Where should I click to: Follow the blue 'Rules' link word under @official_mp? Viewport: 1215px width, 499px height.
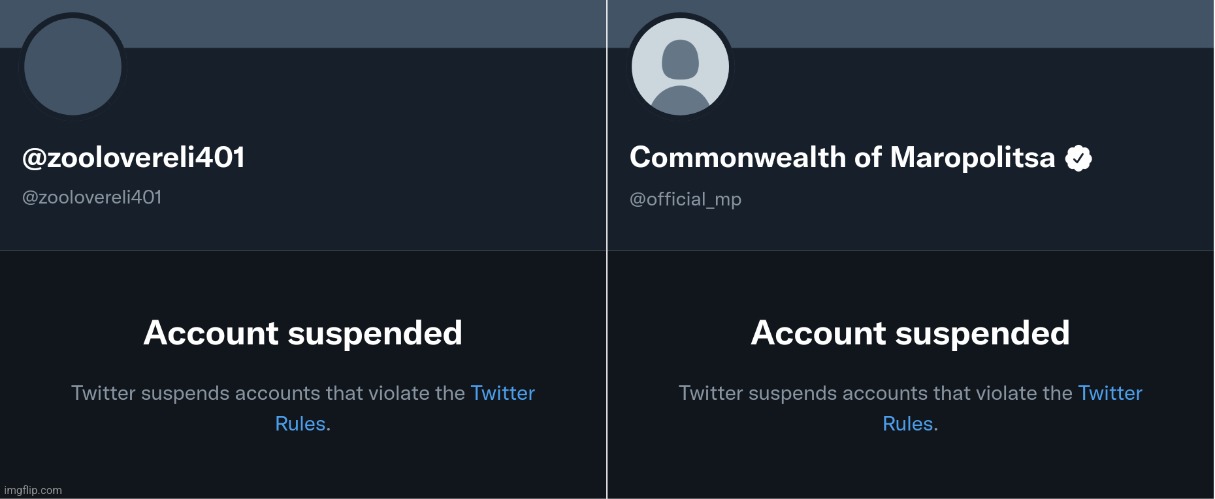(x=908, y=424)
